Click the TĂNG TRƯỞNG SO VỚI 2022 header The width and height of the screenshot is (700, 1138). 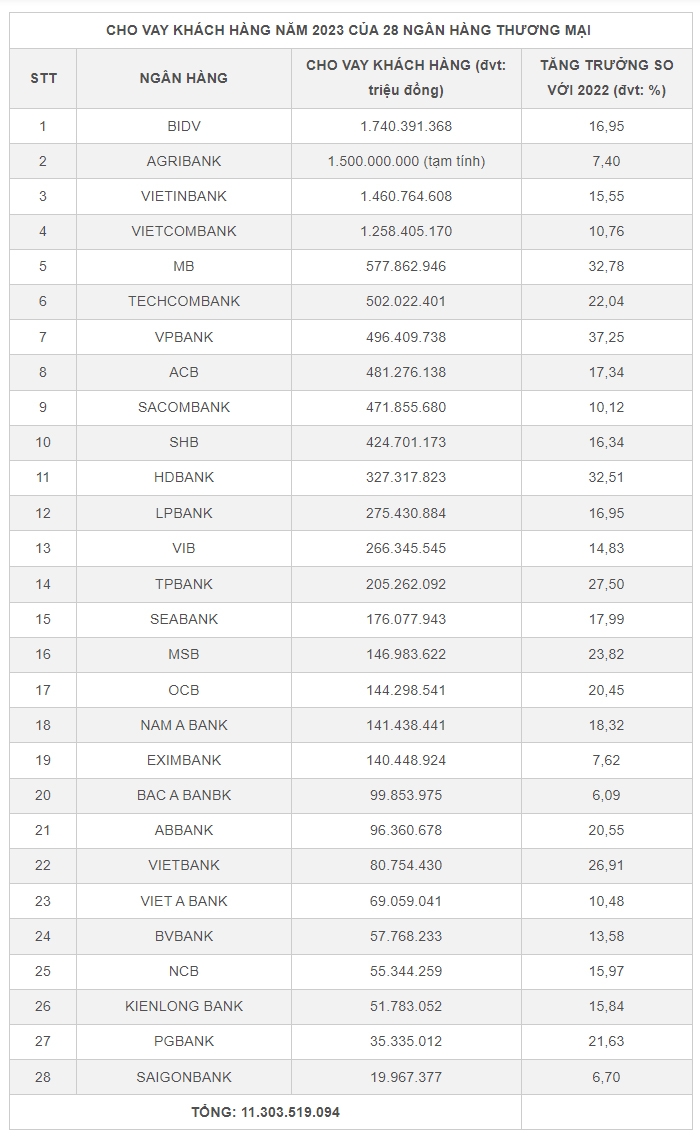point(606,78)
